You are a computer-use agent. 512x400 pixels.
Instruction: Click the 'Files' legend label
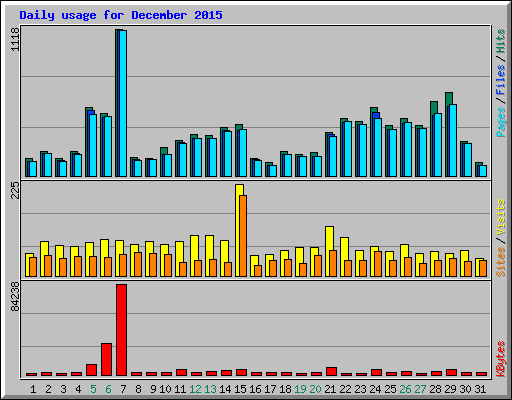(501, 79)
